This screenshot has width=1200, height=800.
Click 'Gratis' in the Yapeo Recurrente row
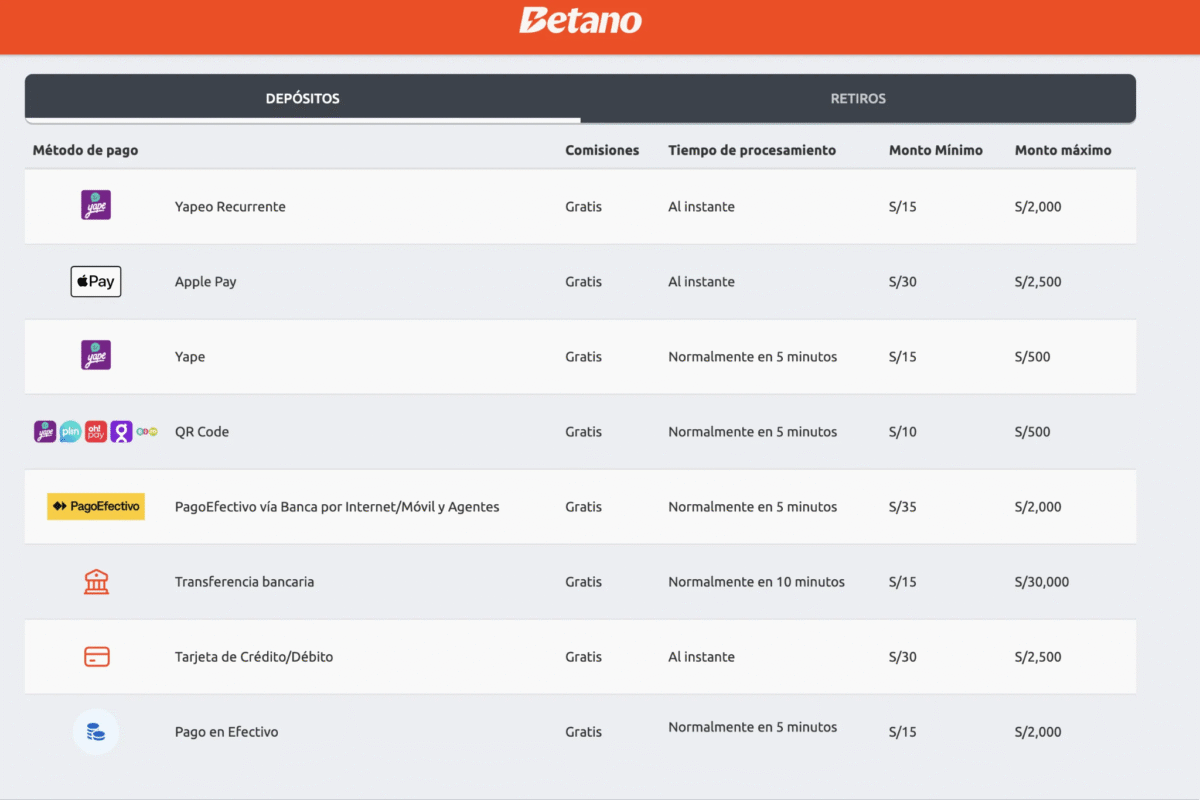coord(584,207)
